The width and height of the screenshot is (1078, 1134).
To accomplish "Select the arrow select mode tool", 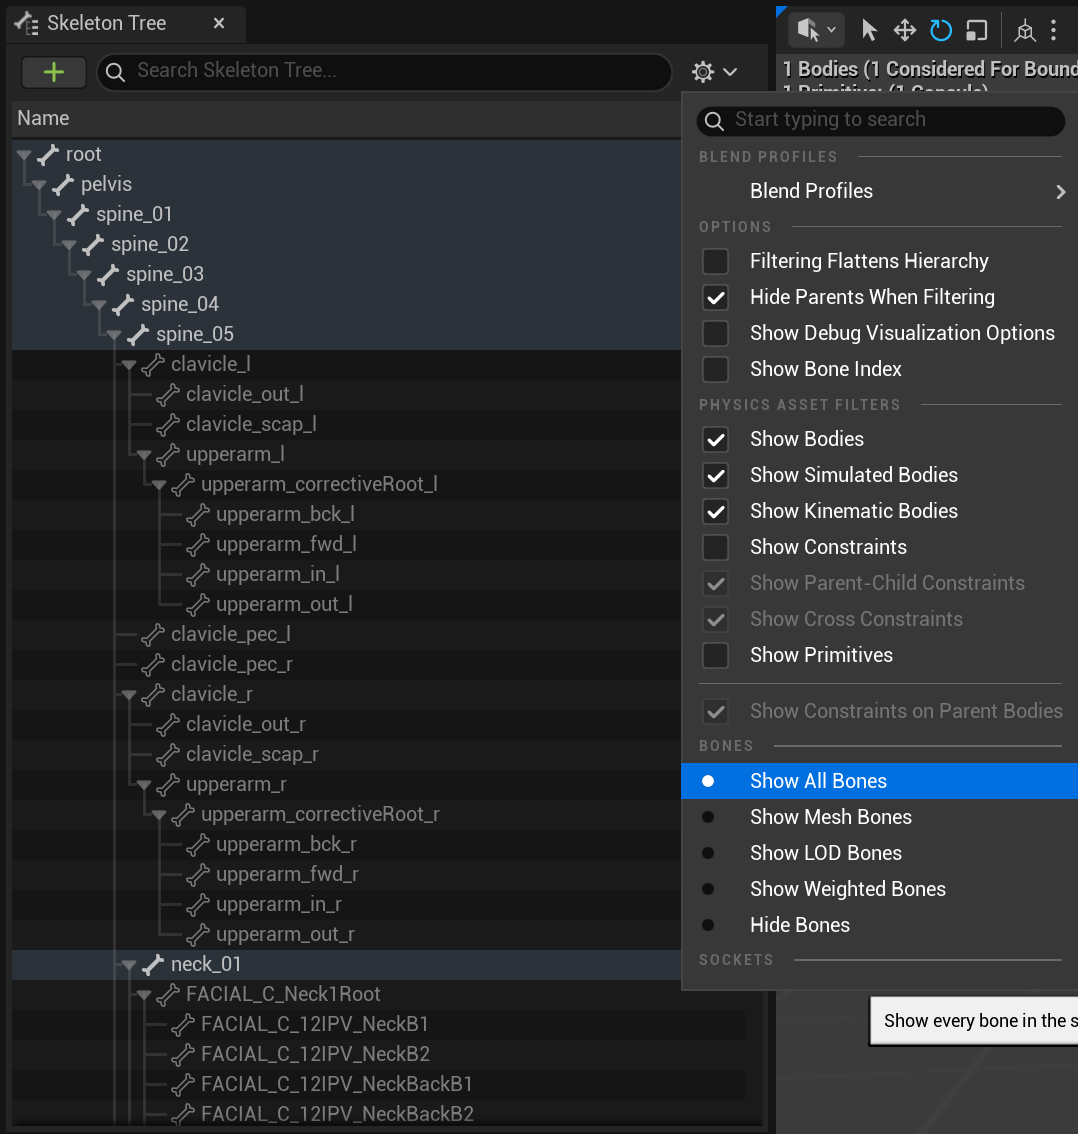I will pyautogui.click(x=870, y=30).
